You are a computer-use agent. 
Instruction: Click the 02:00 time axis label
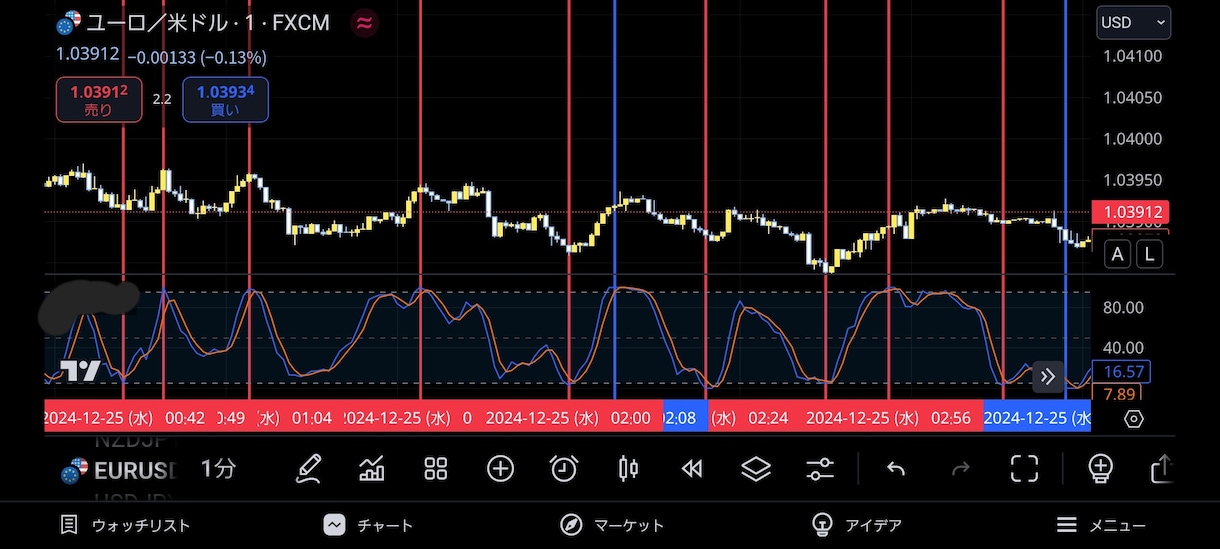(631, 418)
